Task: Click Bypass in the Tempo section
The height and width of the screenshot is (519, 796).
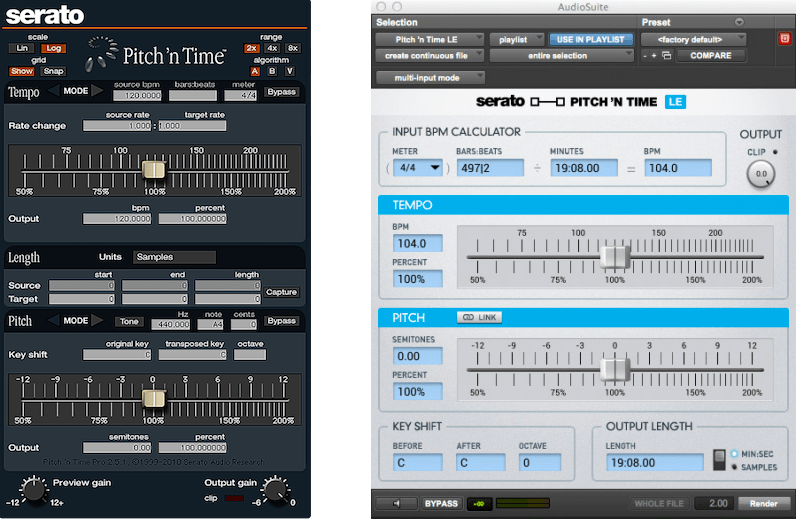Action: [281, 92]
